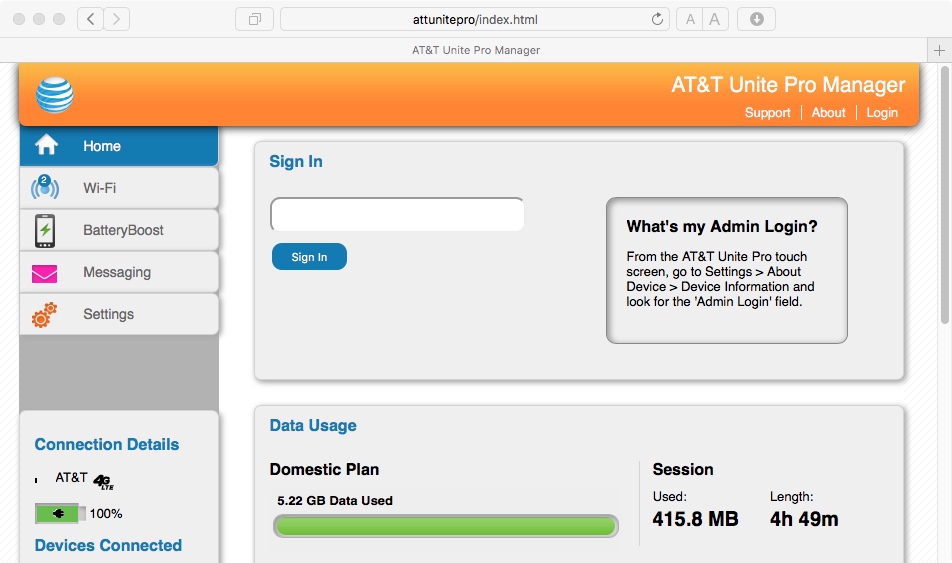Viewport: 952px width, 563px height.
Task: Click the pink Messaging envelope icon
Action: tap(45, 273)
